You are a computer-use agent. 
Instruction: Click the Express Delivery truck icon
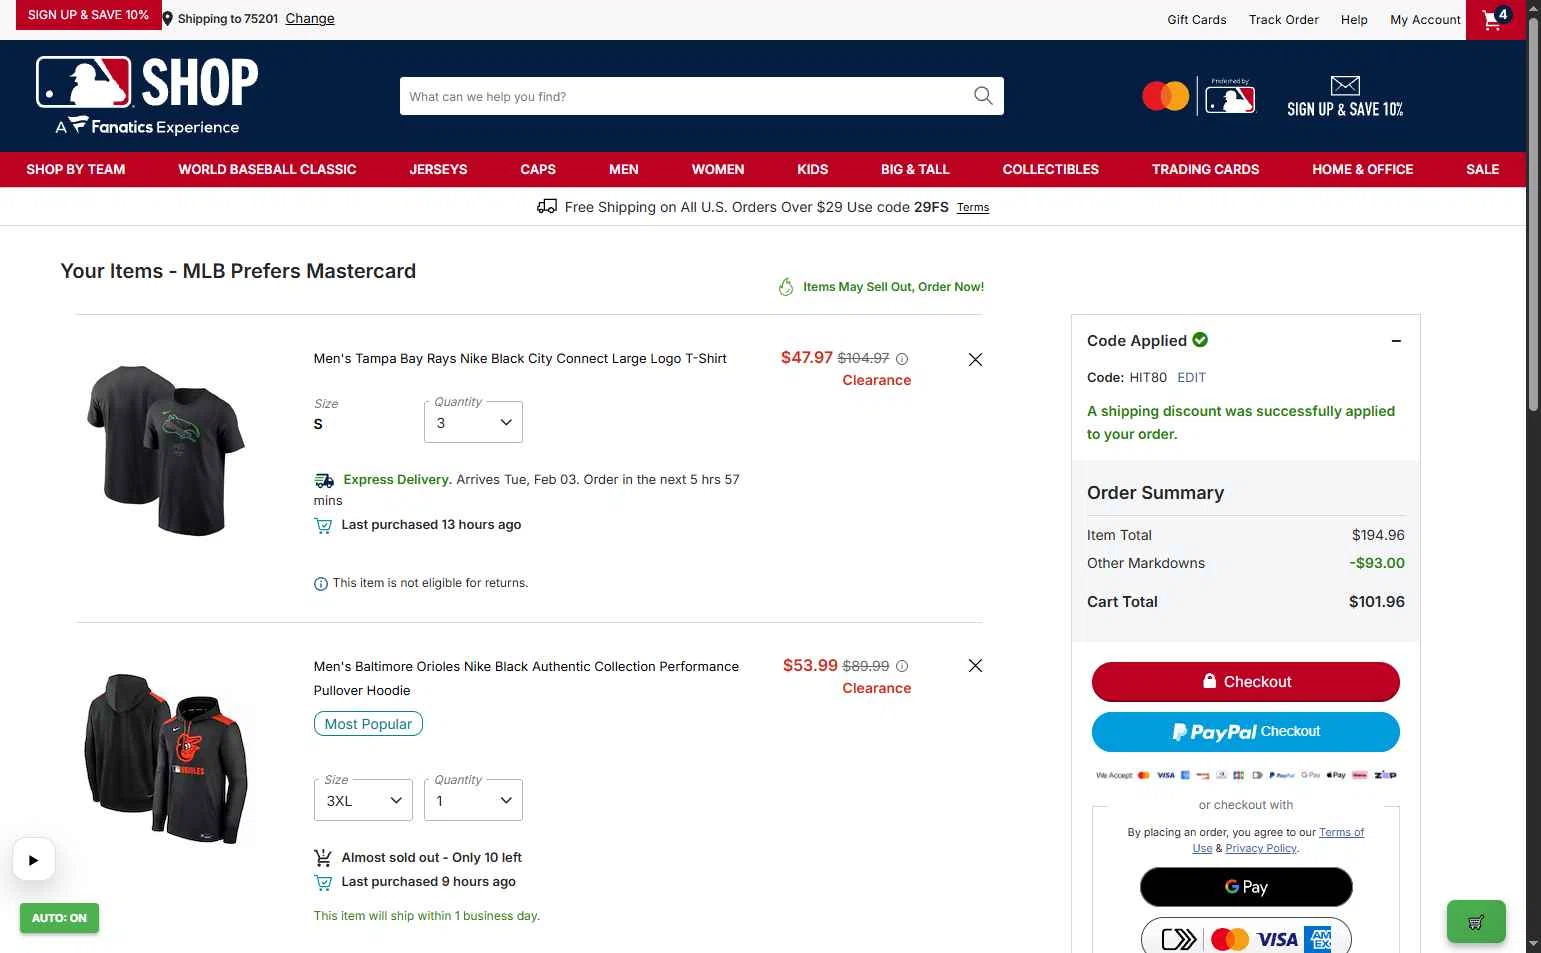pyautogui.click(x=324, y=480)
